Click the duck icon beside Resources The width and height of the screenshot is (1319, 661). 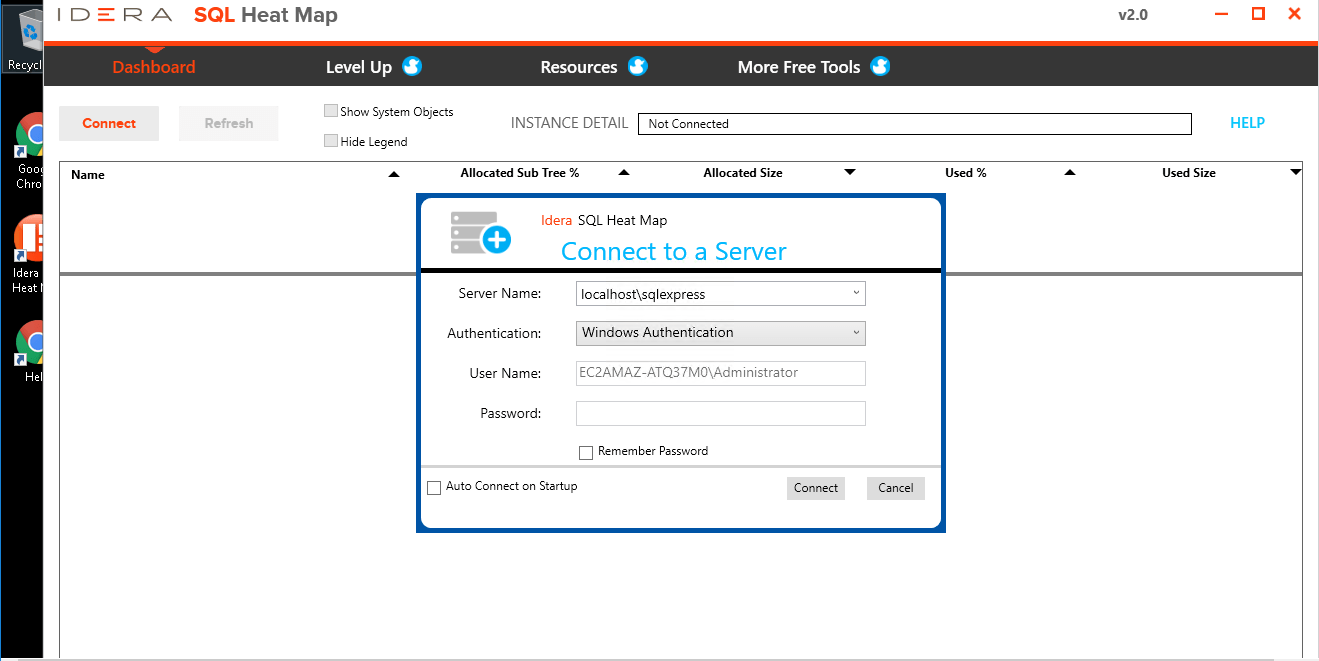pyautogui.click(x=638, y=67)
